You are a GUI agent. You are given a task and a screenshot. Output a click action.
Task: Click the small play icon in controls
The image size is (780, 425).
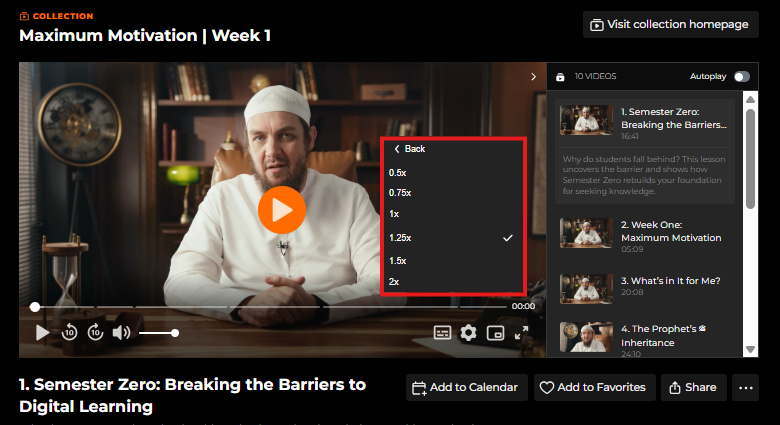(42, 332)
